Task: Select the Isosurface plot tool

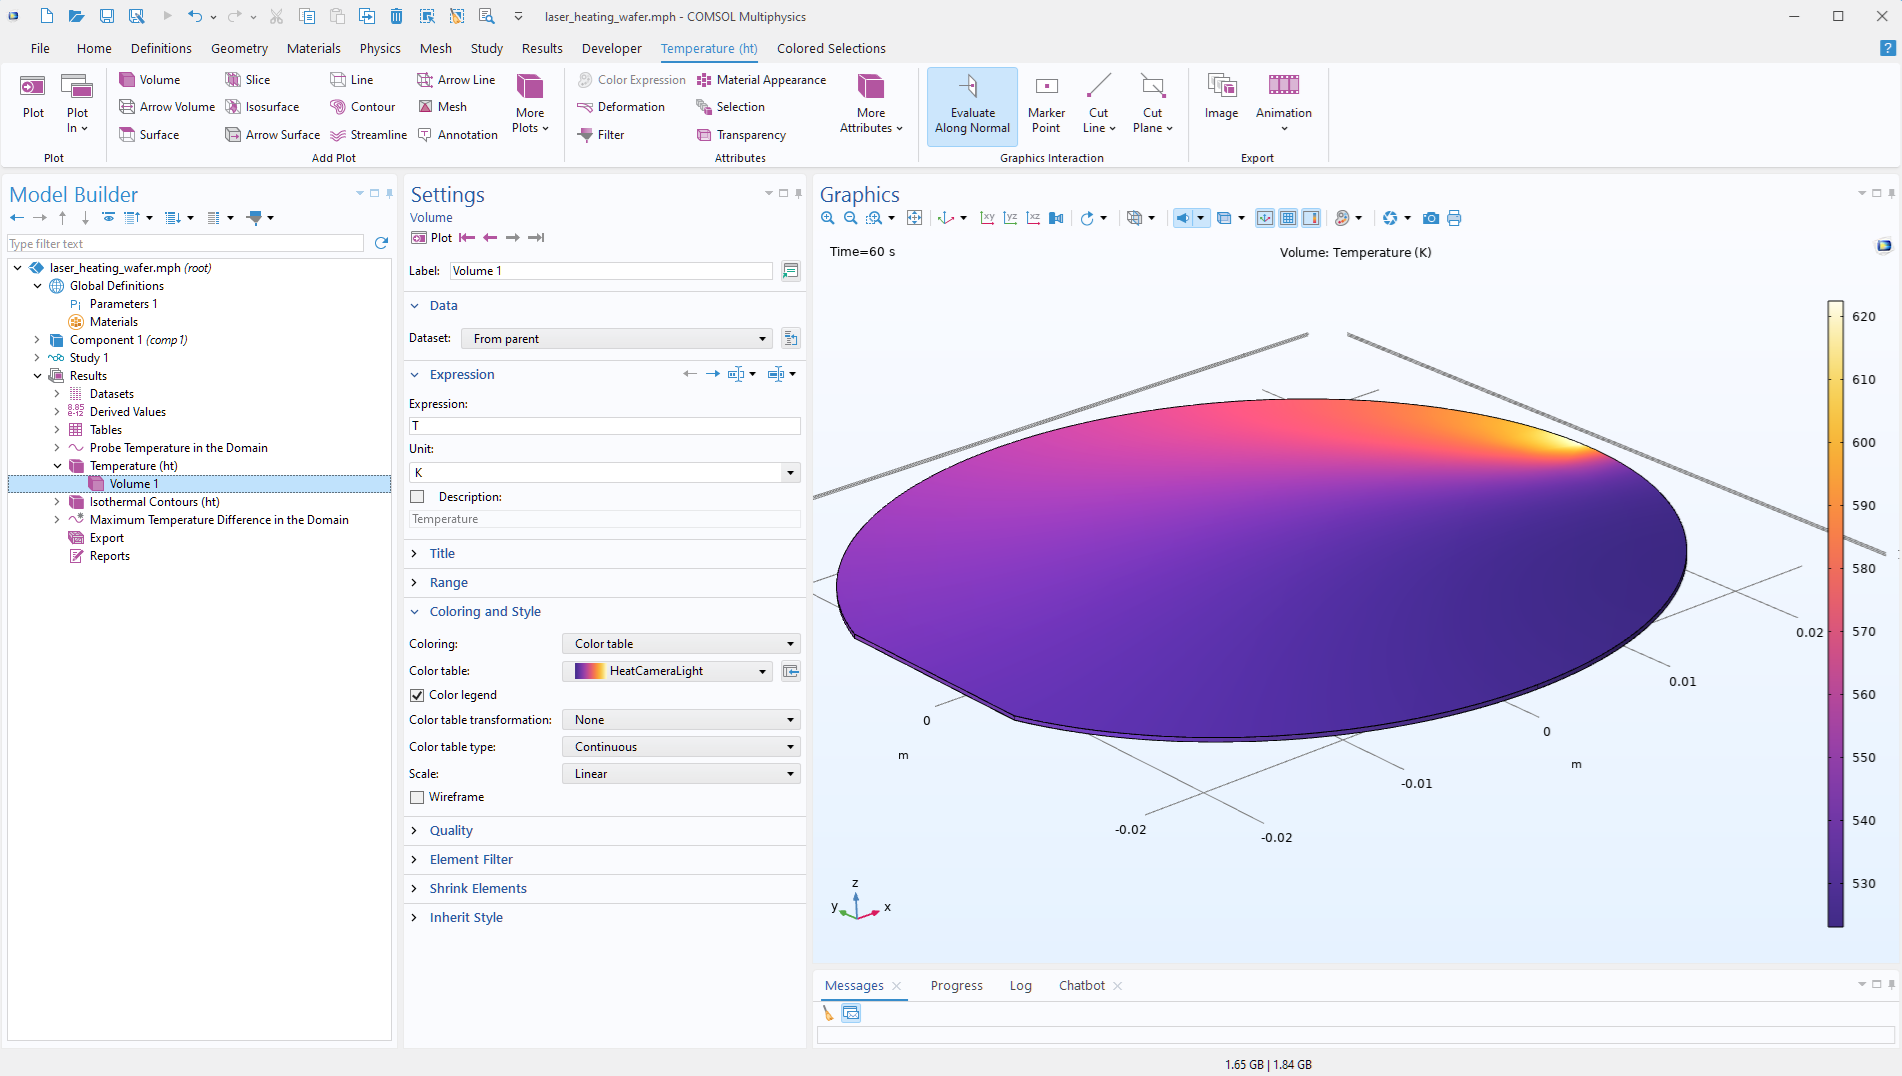Action: pos(262,107)
